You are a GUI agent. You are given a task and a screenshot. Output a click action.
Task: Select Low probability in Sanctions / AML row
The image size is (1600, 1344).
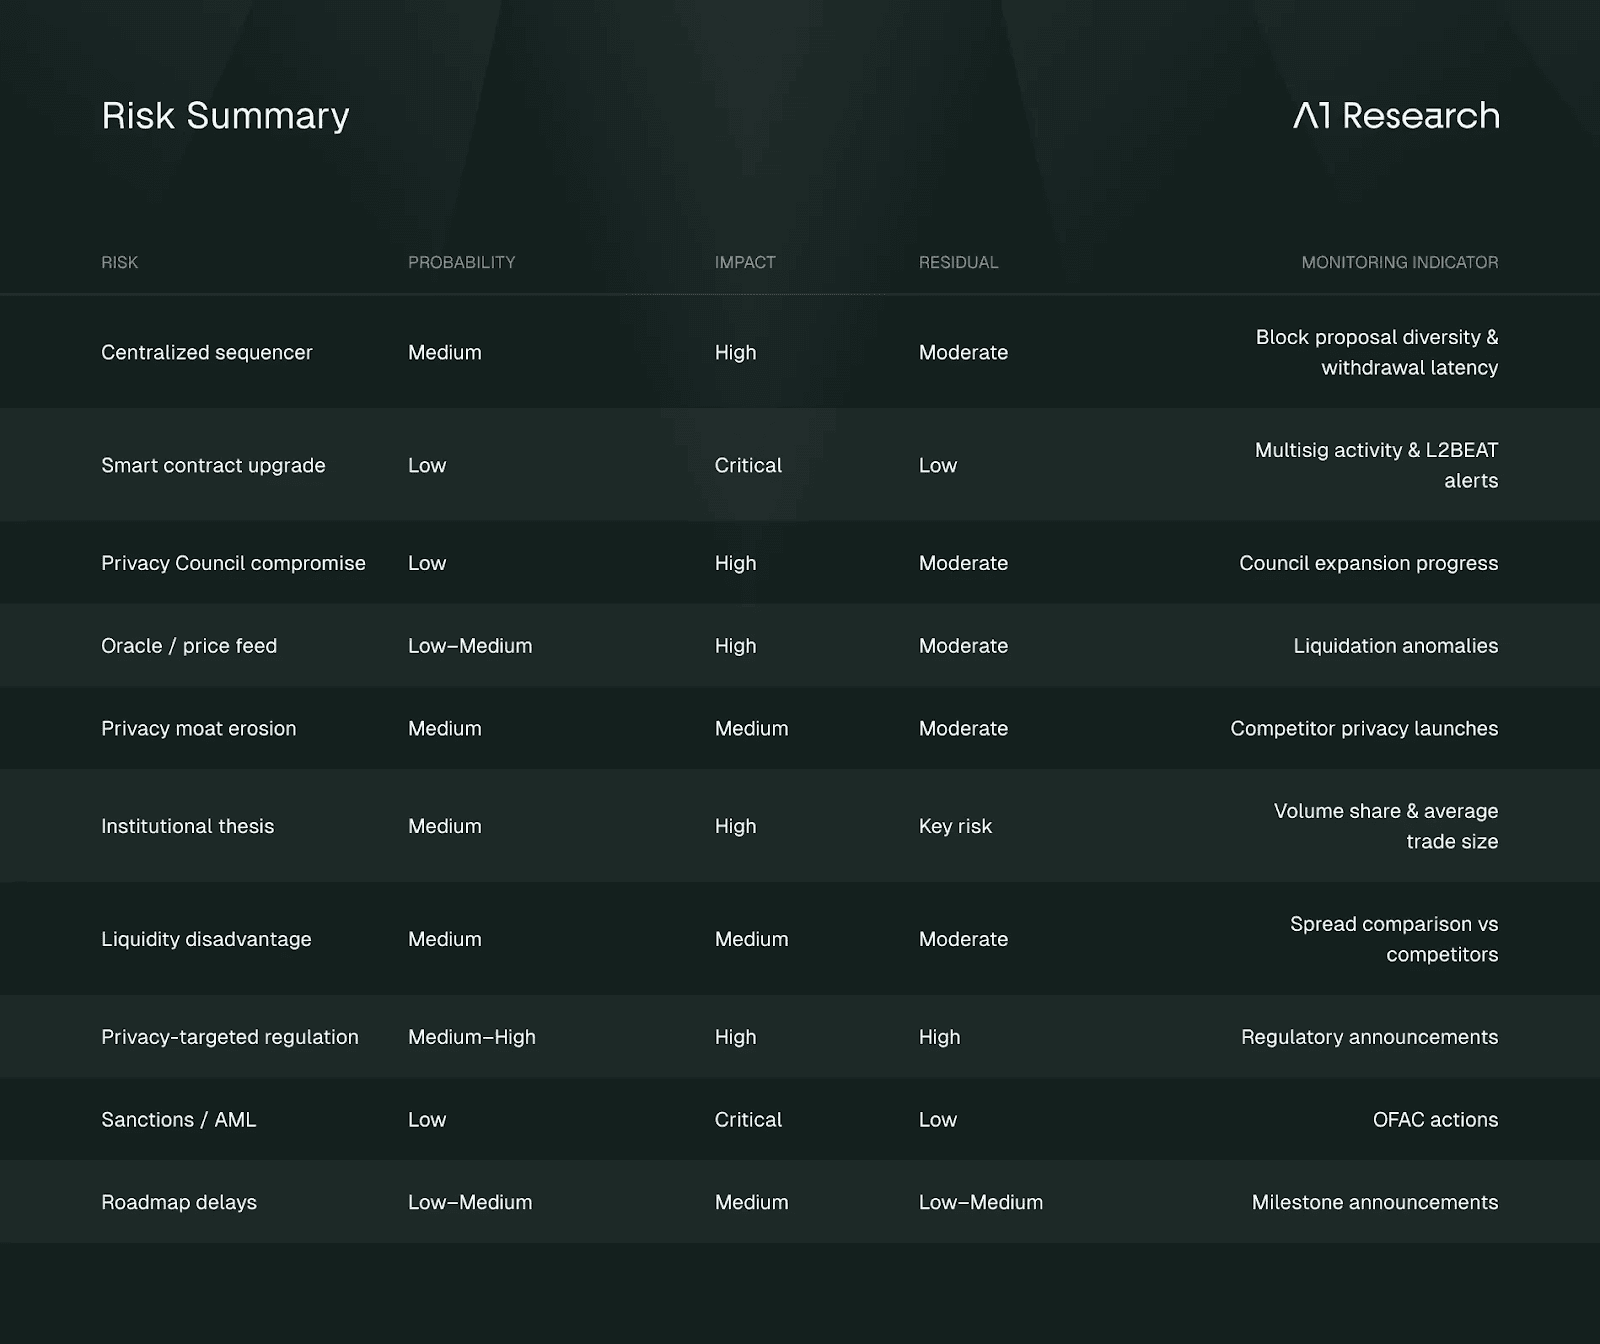coord(427,1120)
